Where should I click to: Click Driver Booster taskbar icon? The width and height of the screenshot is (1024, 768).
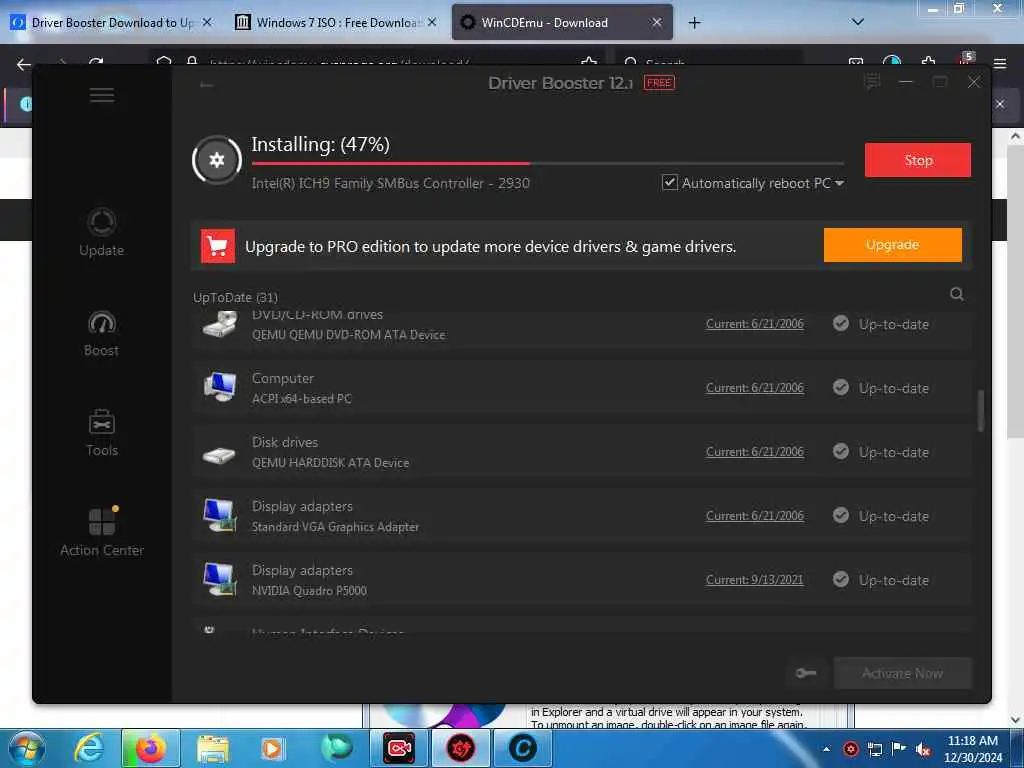[x=461, y=748]
